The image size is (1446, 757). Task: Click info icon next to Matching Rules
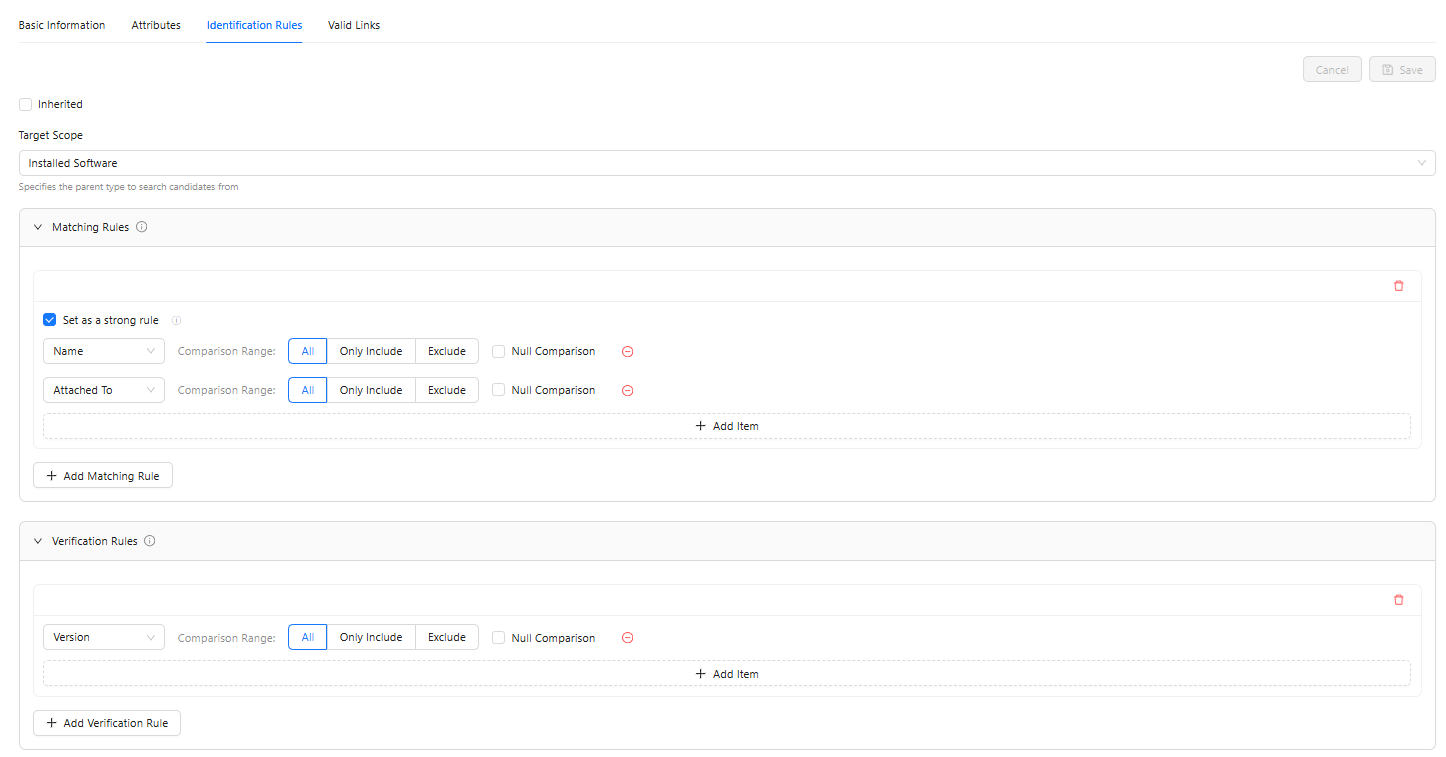click(142, 227)
